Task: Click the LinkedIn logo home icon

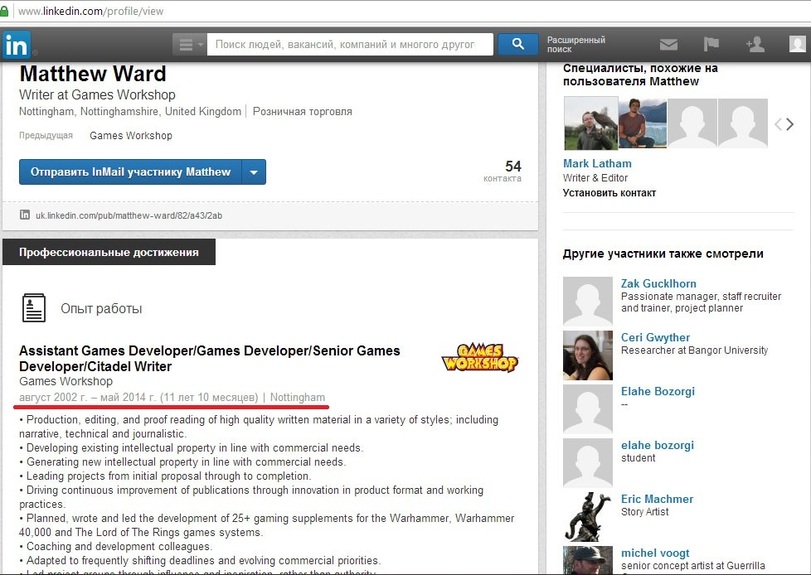Action: [x=17, y=45]
